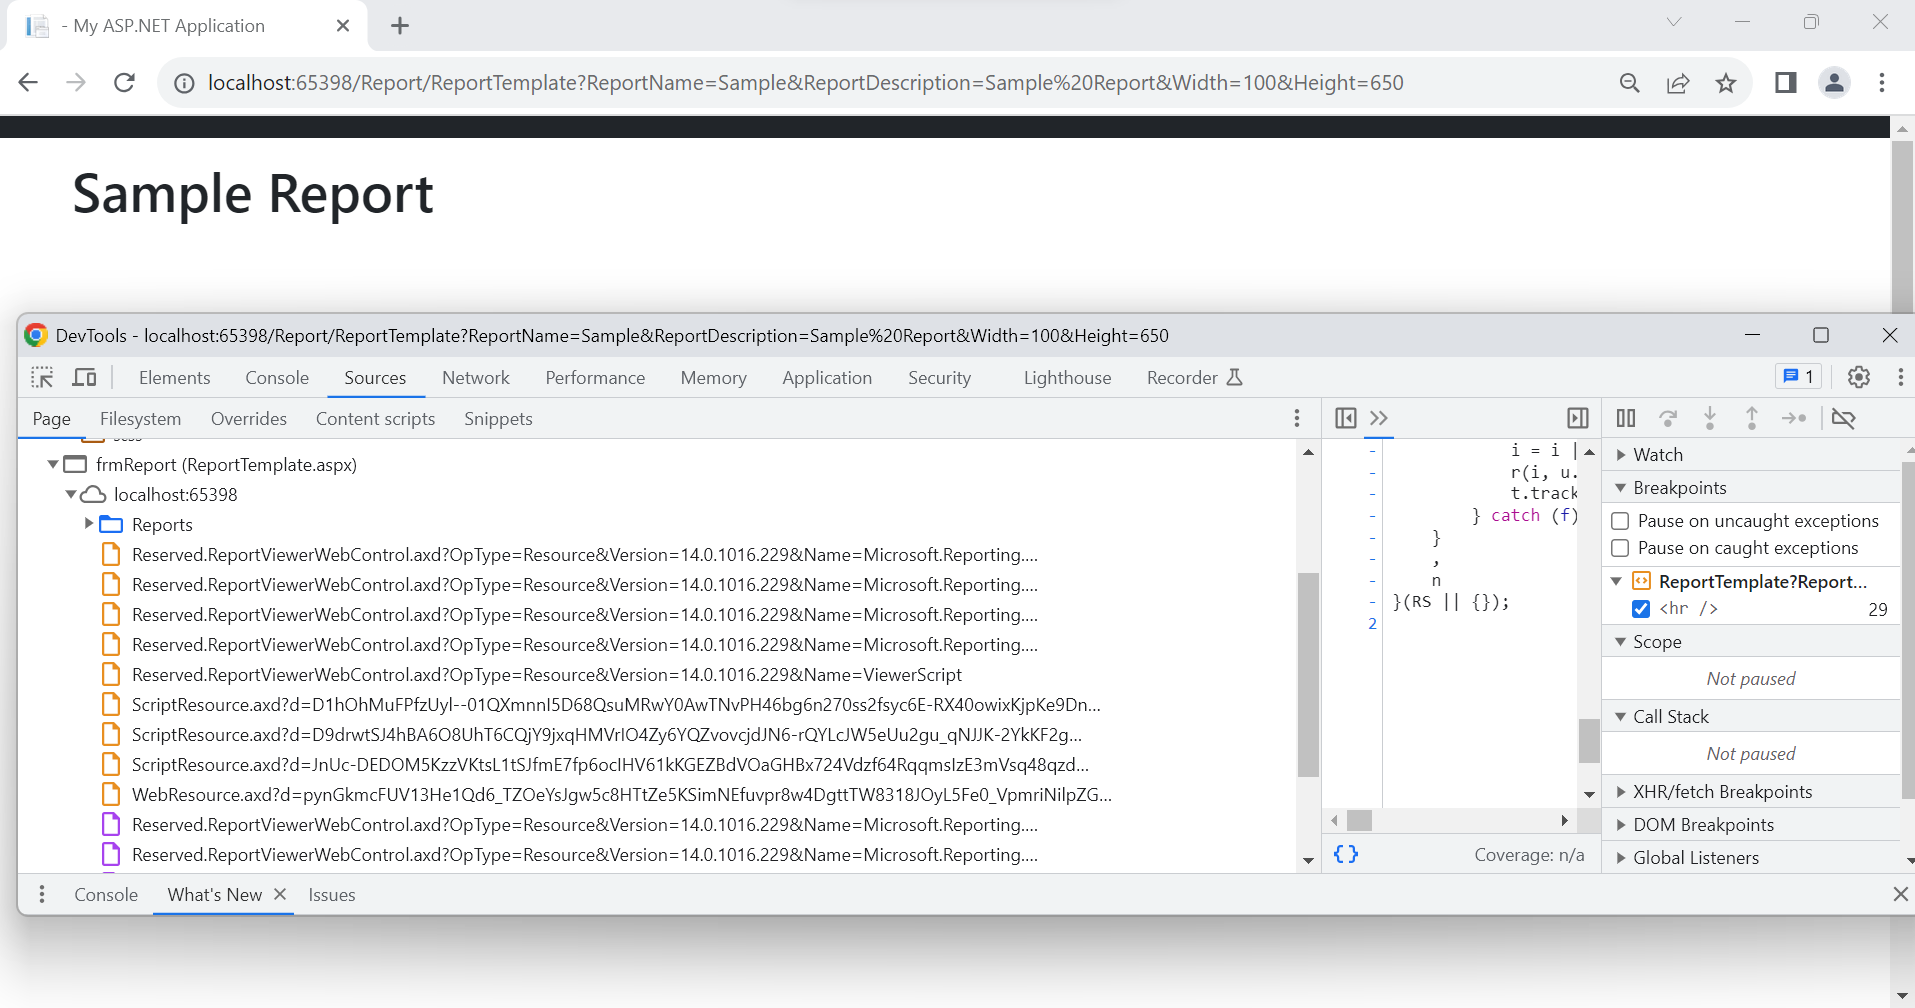Switch to the Application panel
The height and width of the screenshot is (1008, 1915).
[827, 378]
